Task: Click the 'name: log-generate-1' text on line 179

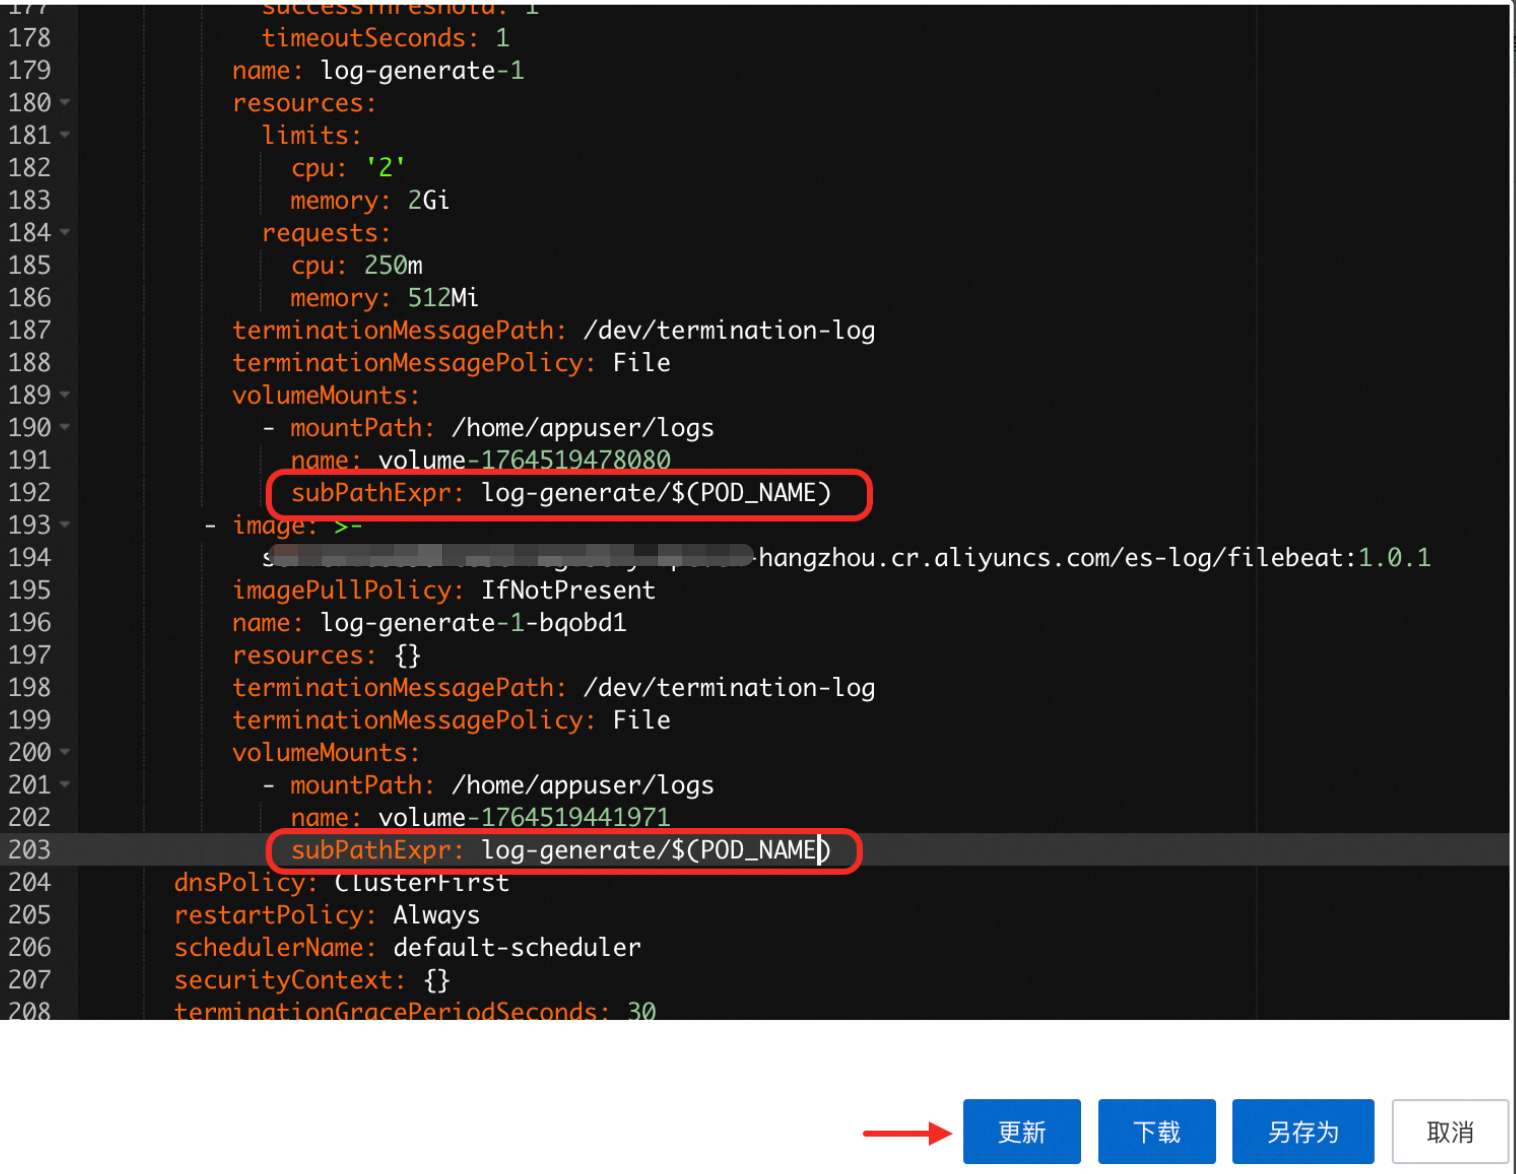Action: pos(378,71)
